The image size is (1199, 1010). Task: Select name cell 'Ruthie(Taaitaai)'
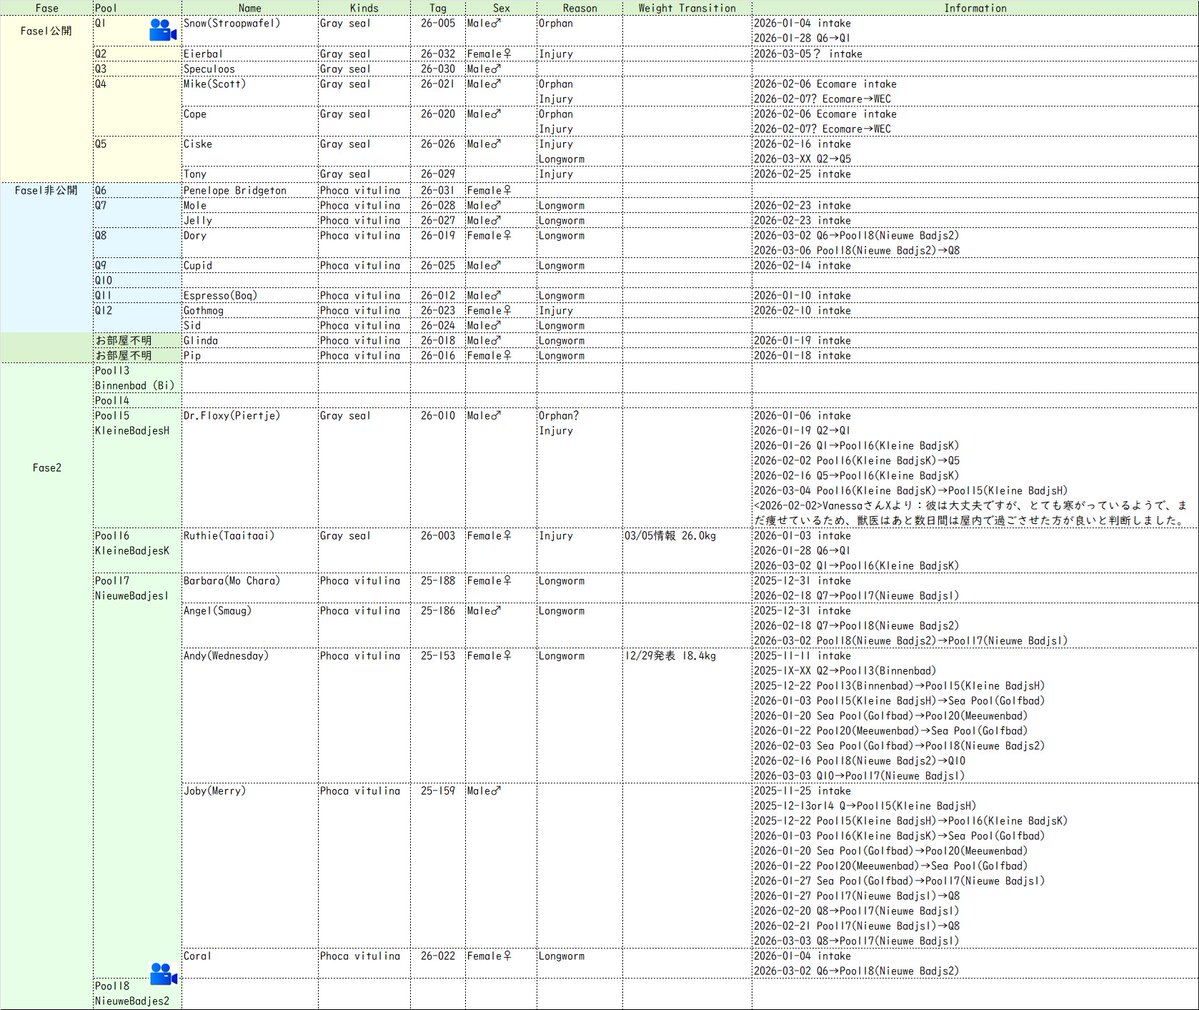[250, 550]
